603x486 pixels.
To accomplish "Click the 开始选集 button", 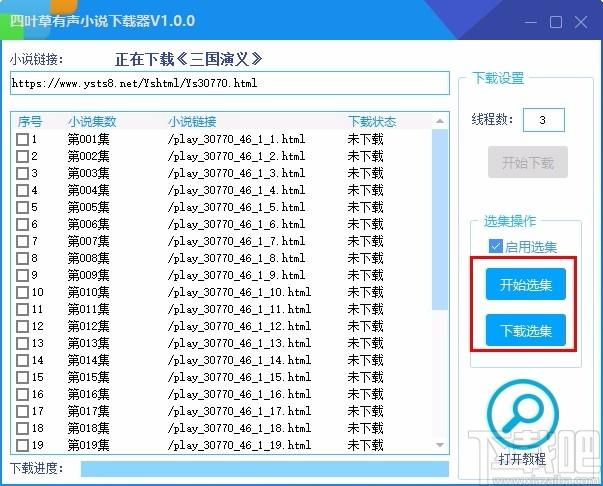I will tap(526, 285).
